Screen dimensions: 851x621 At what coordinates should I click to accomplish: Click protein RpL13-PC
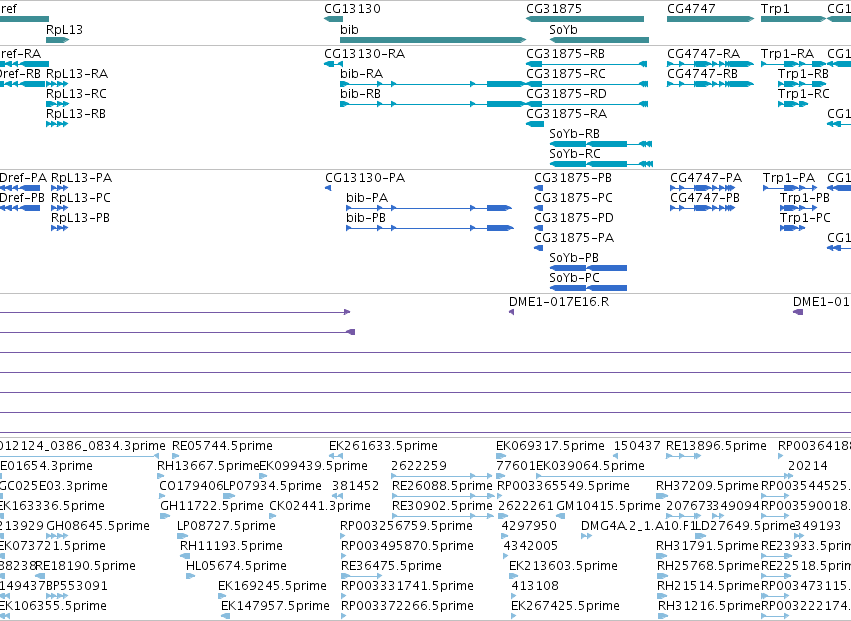click(80, 198)
